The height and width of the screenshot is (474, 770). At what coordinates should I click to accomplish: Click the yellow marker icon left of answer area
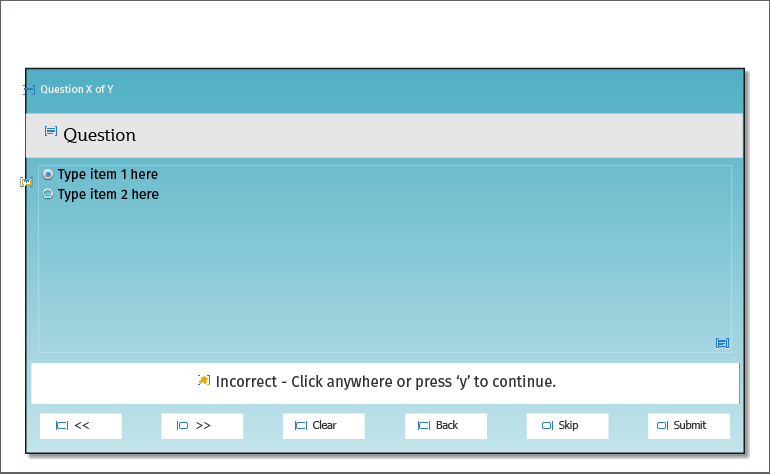[26, 182]
